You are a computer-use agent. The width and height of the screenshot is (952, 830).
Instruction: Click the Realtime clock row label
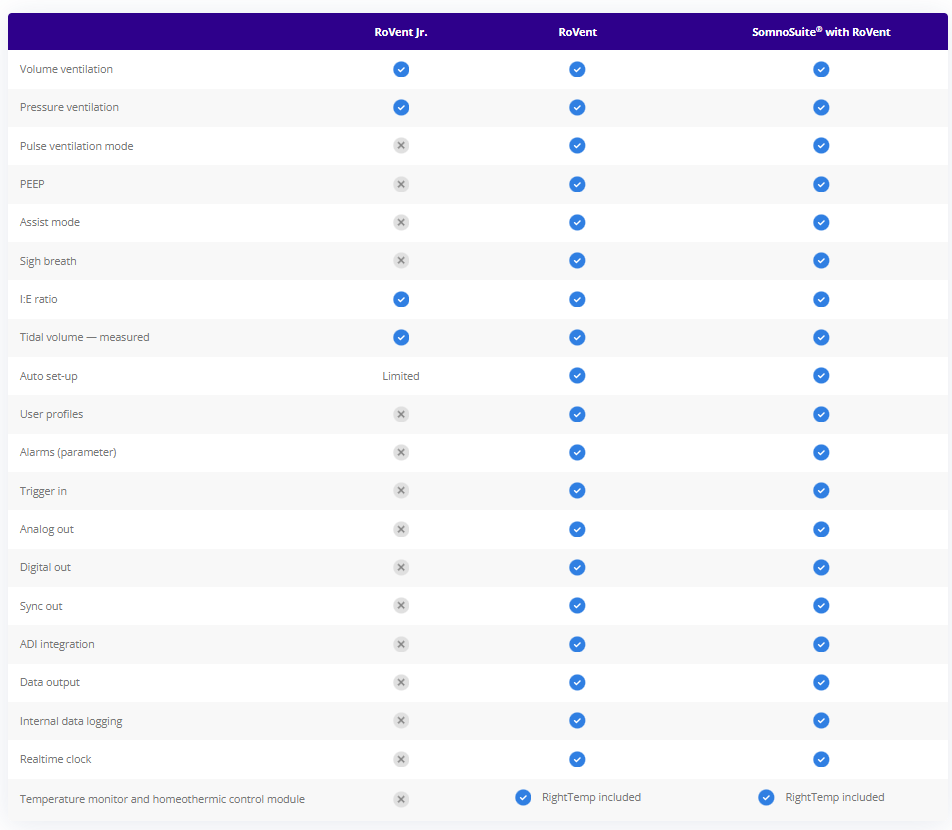[x=55, y=760]
